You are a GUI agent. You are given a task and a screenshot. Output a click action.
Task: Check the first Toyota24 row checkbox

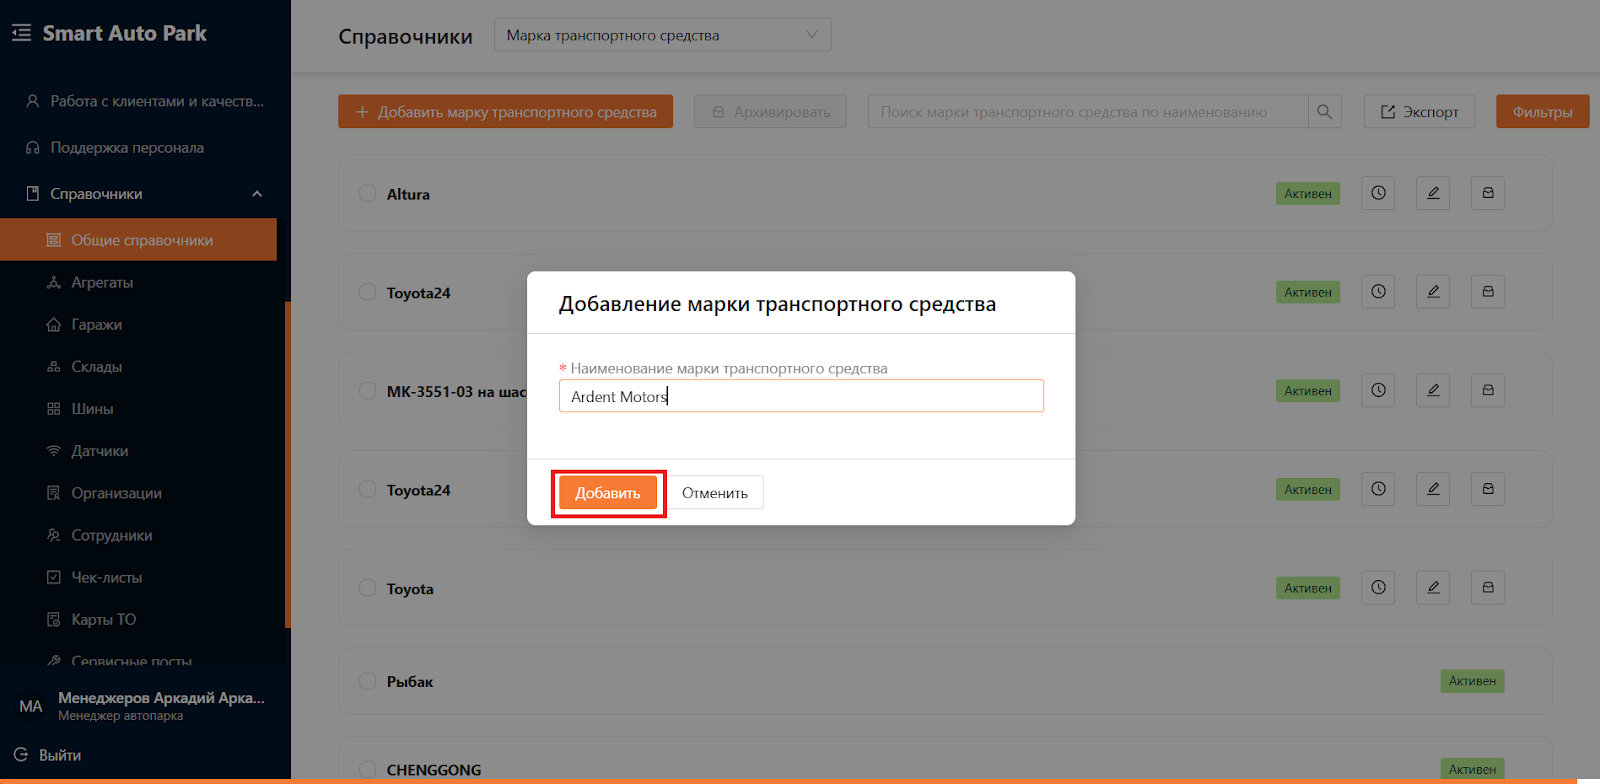367,292
